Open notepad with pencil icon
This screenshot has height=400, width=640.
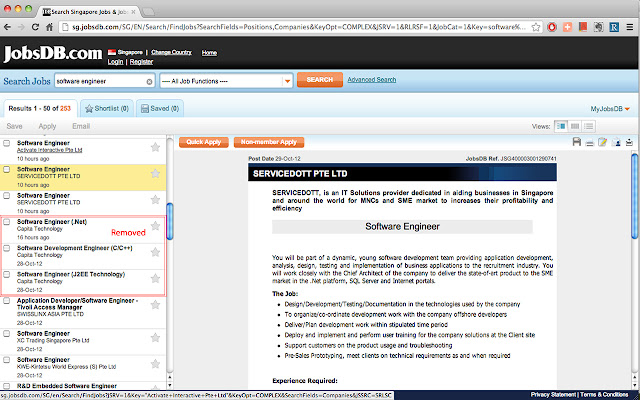pyautogui.click(x=602, y=142)
